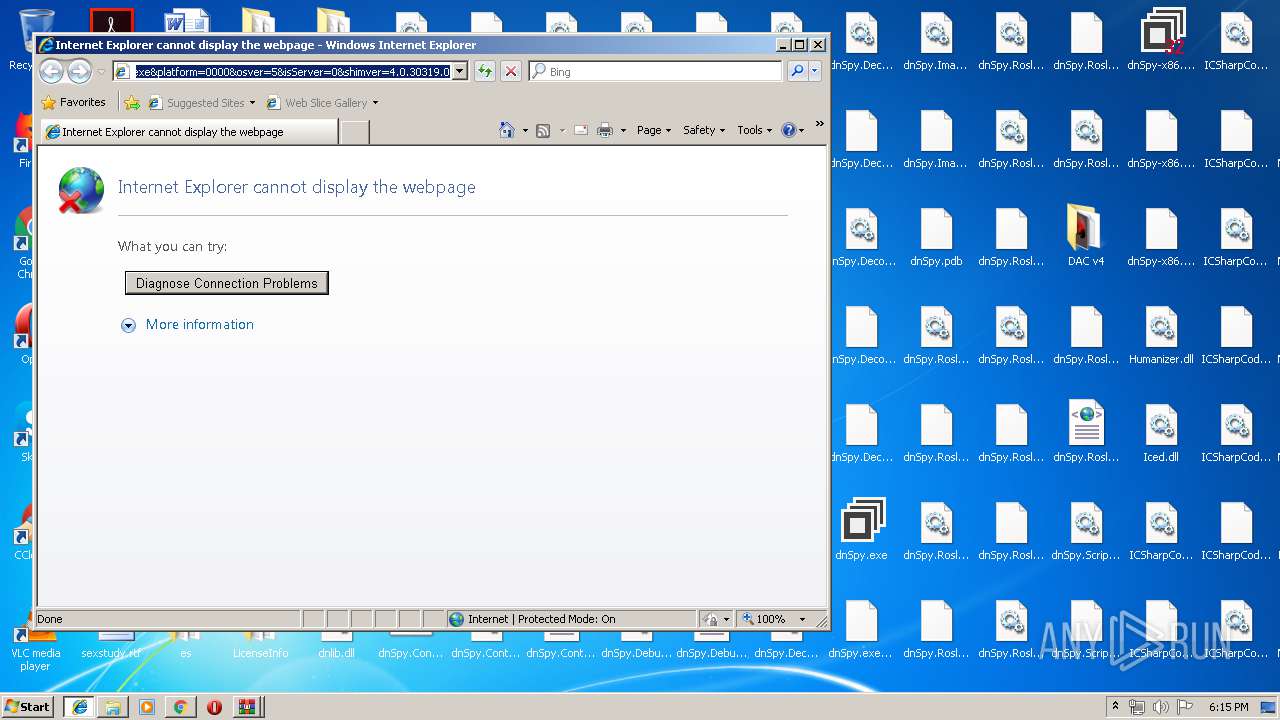Viewport: 1280px width, 720px height.
Task: Go forward with the Forward arrow button
Action: coord(79,71)
